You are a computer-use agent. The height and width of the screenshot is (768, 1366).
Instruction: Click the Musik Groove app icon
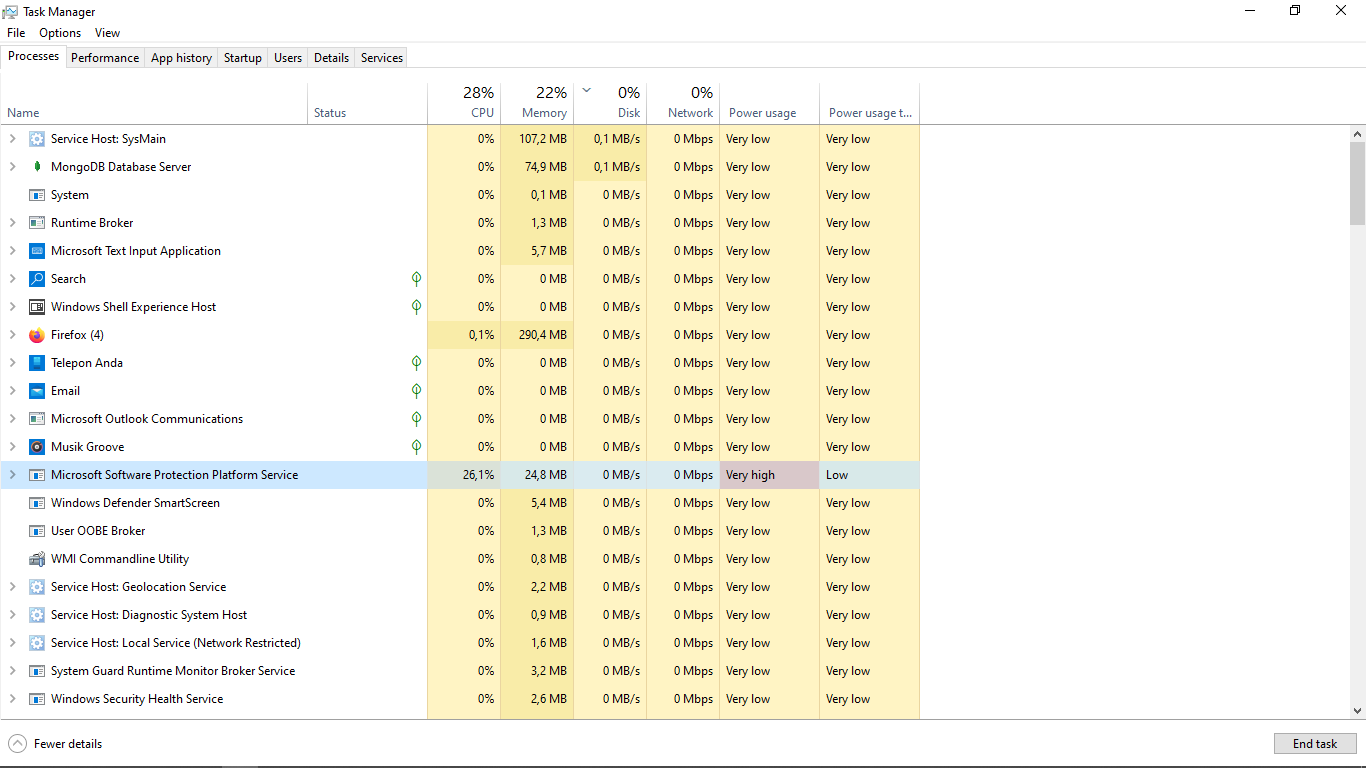click(37, 447)
